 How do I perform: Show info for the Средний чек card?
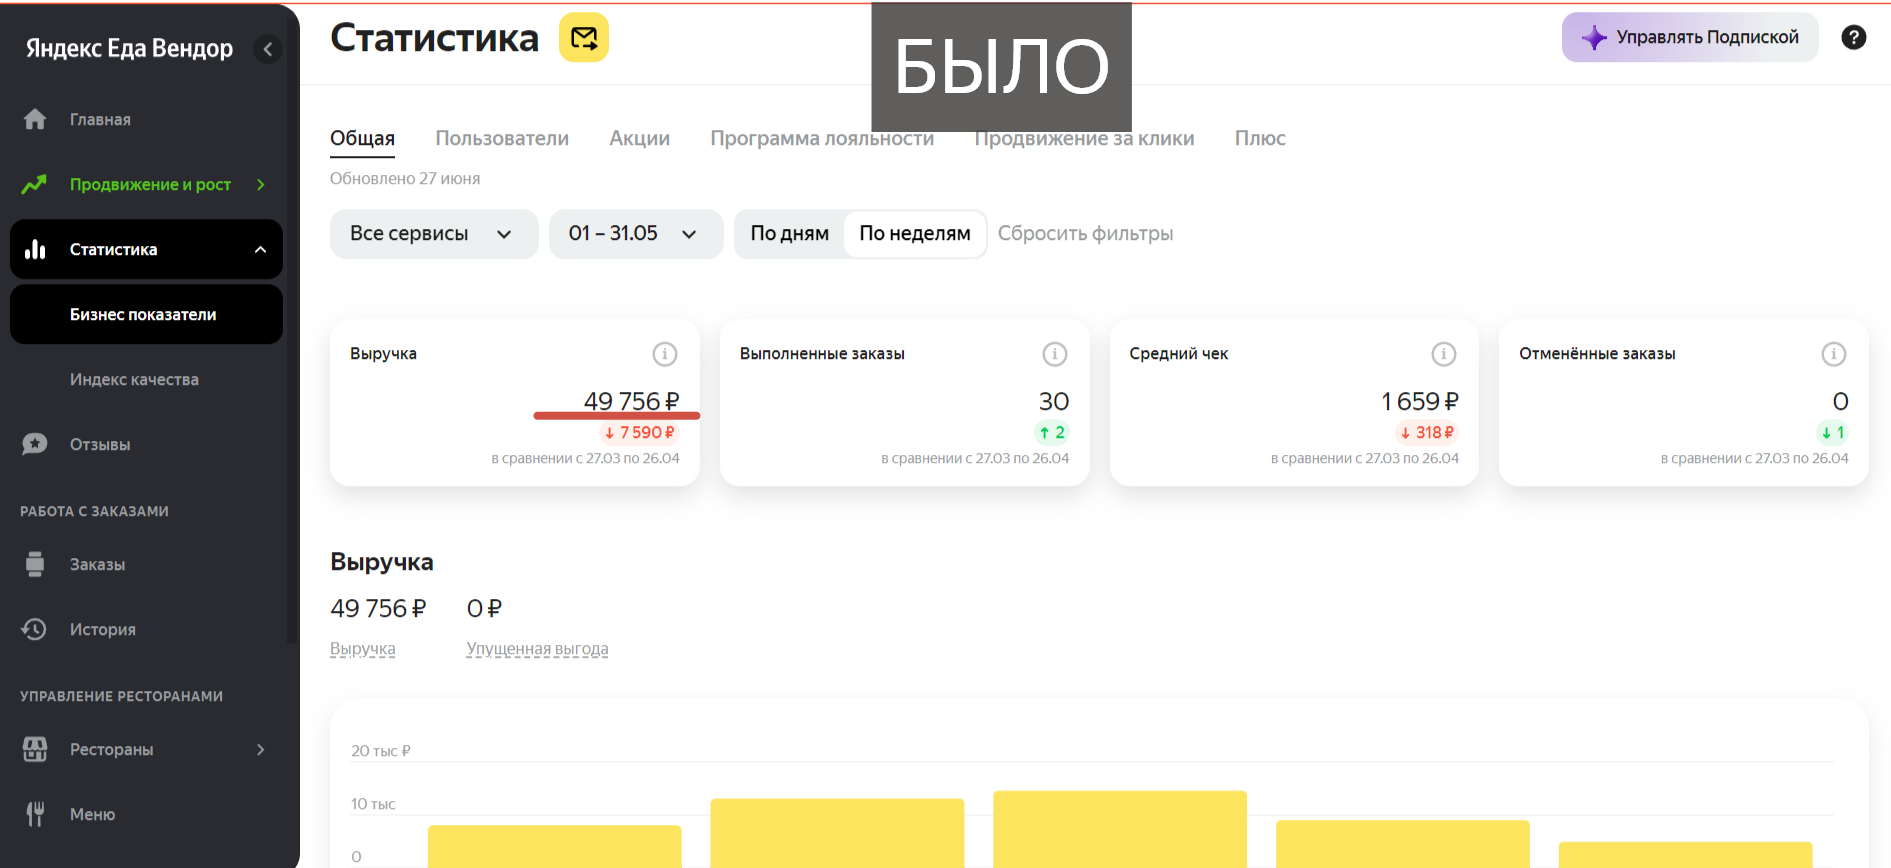click(x=1444, y=354)
